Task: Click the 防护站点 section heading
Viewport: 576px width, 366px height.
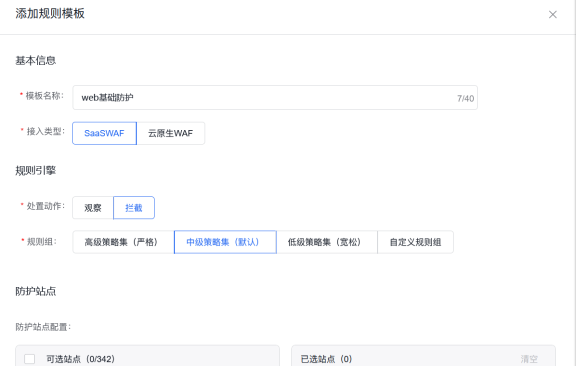Action: [36, 291]
